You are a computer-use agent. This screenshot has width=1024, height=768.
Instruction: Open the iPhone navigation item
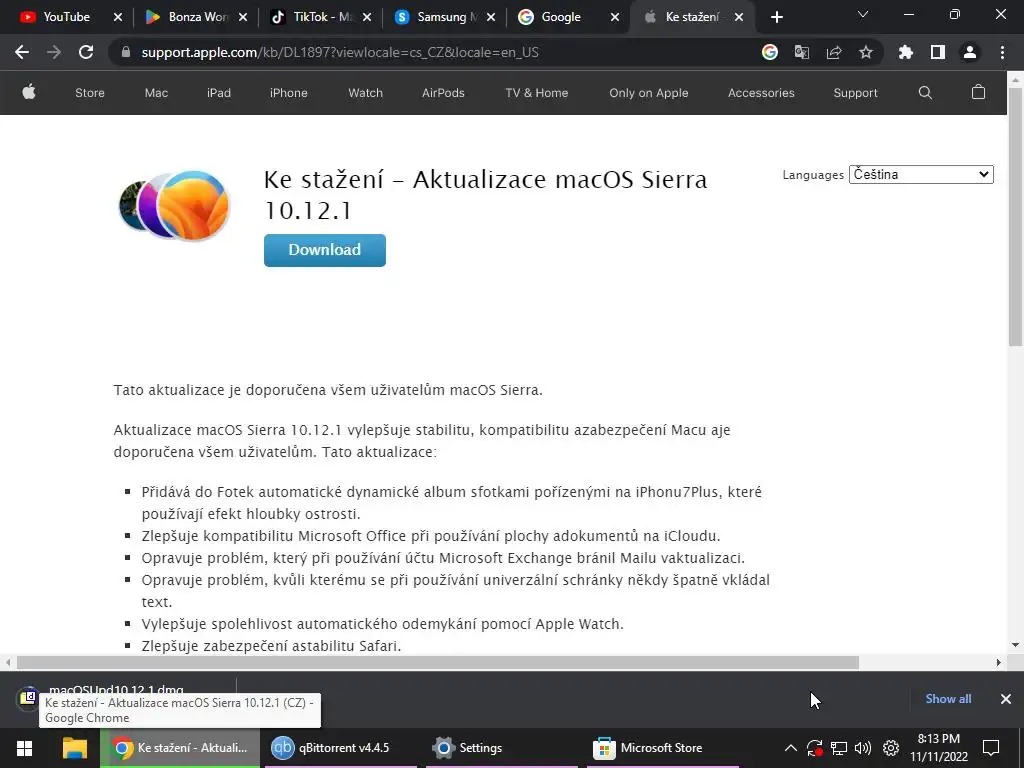[289, 93]
